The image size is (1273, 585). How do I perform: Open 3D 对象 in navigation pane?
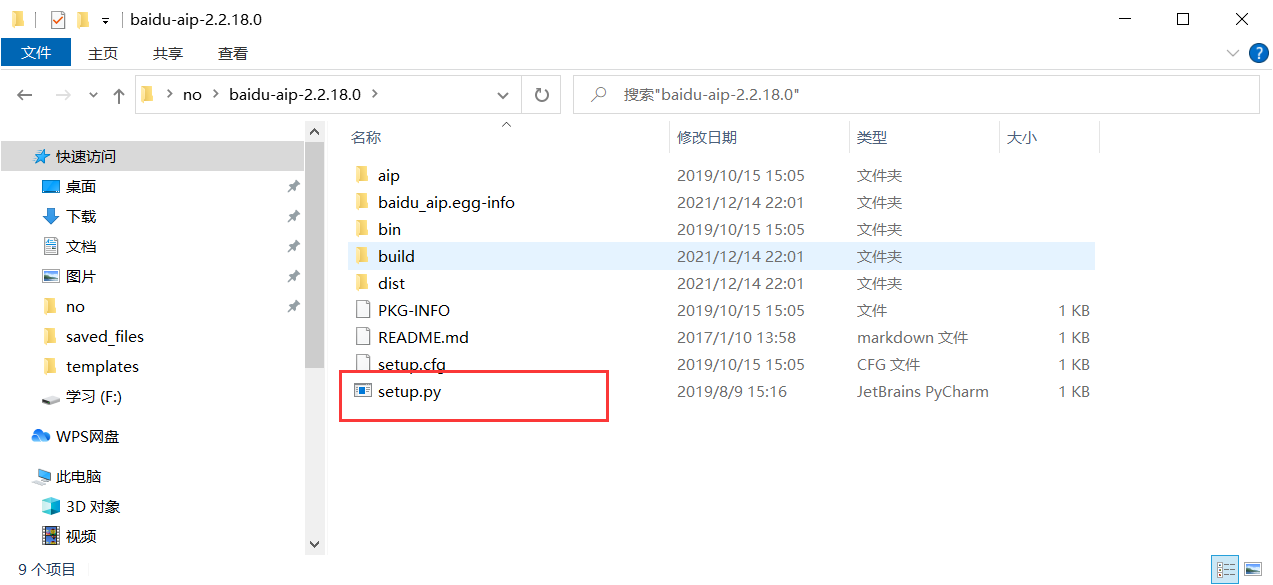point(93,507)
